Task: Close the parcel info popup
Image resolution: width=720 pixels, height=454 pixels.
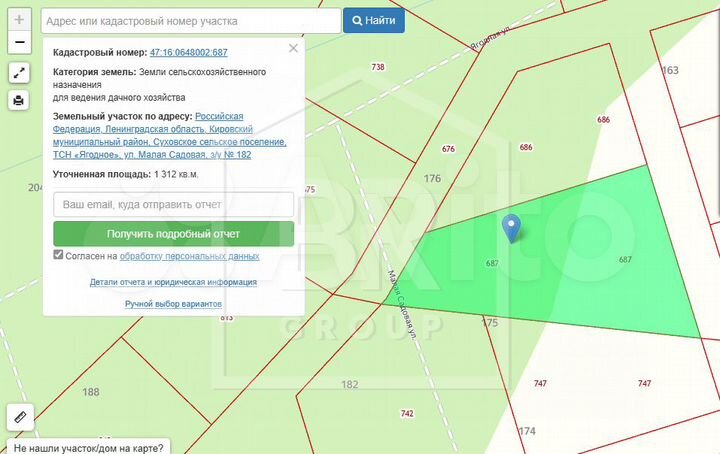Action: click(293, 48)
